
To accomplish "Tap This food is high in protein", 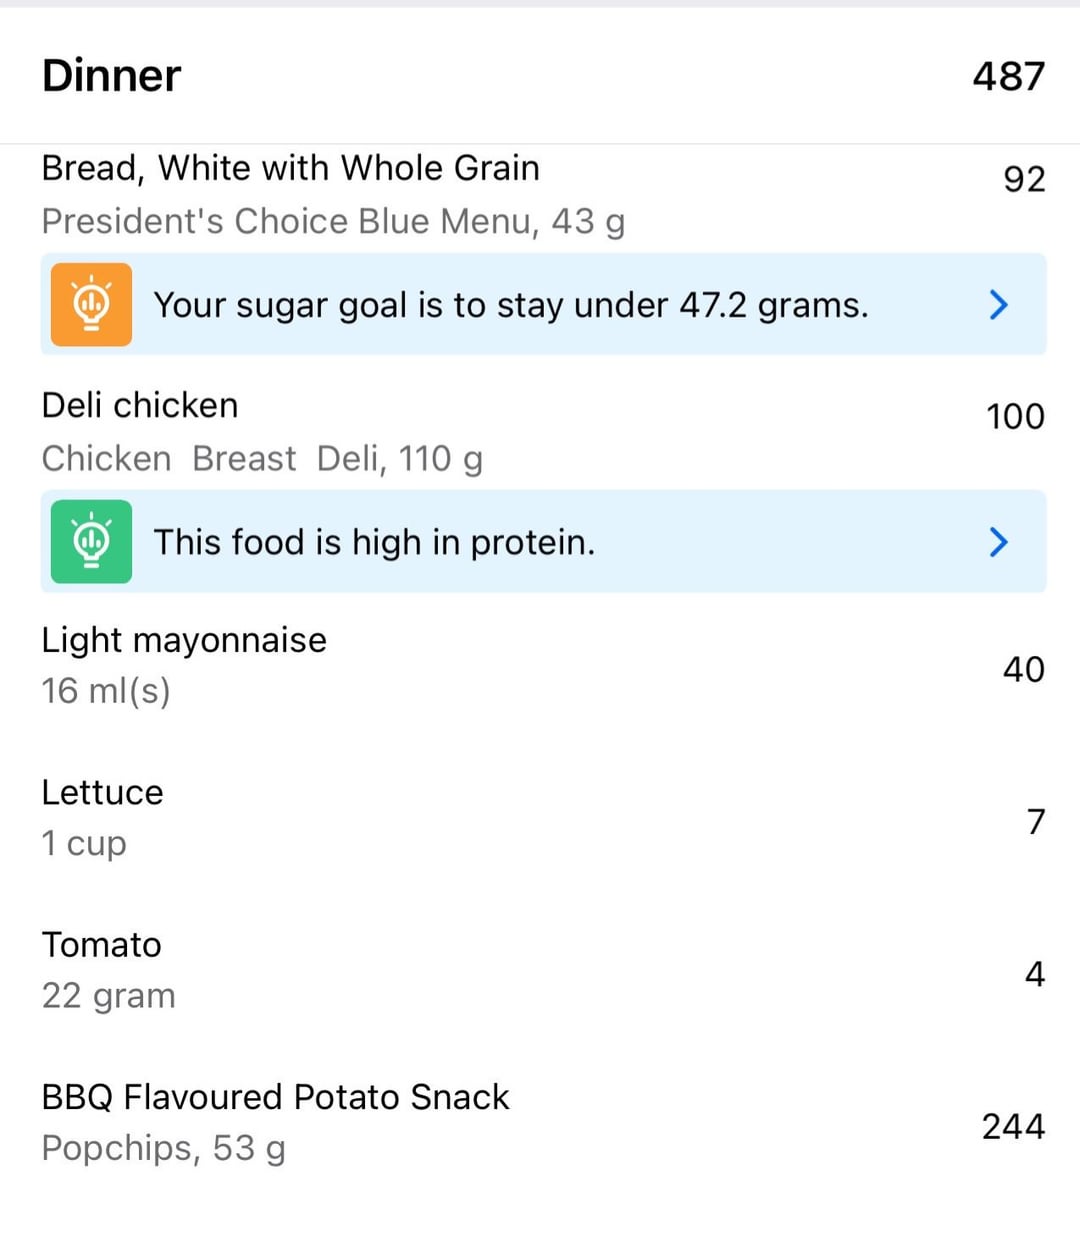I will 374,542.
